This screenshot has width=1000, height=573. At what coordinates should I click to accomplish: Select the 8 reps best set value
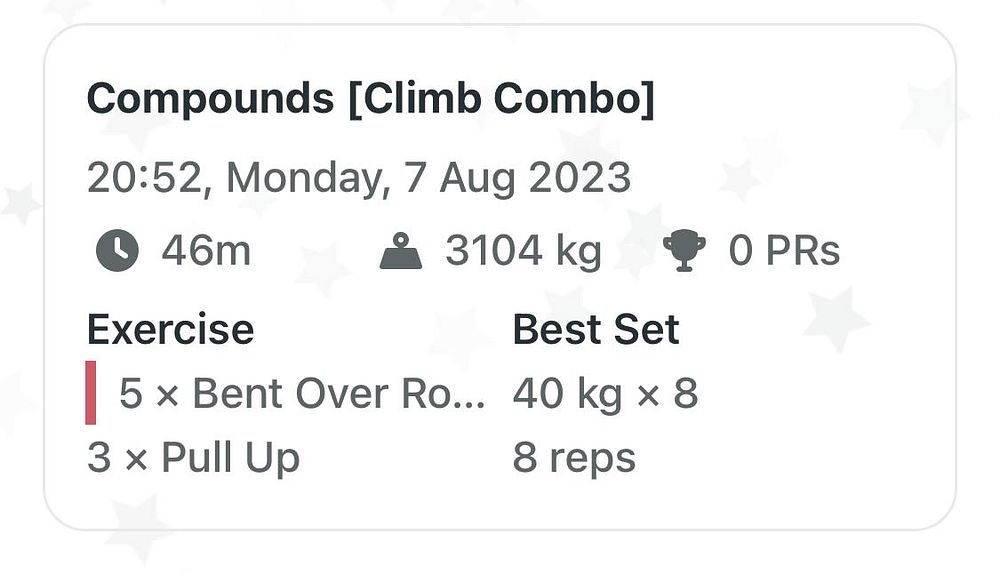coord(574,458)
